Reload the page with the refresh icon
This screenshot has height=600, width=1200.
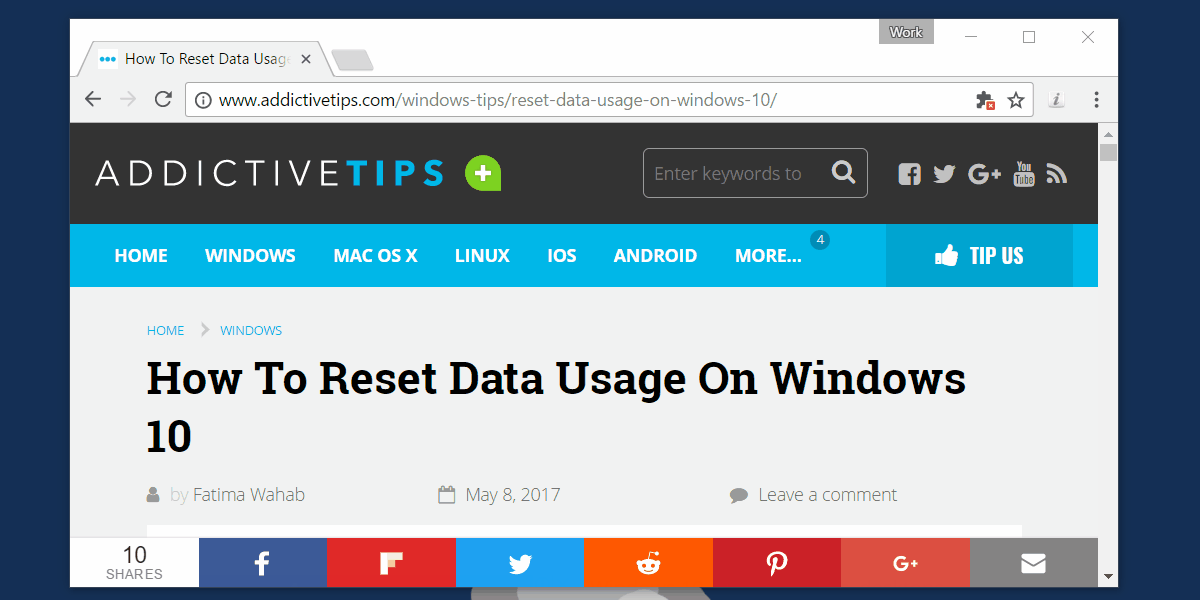(x=163, y=99)
